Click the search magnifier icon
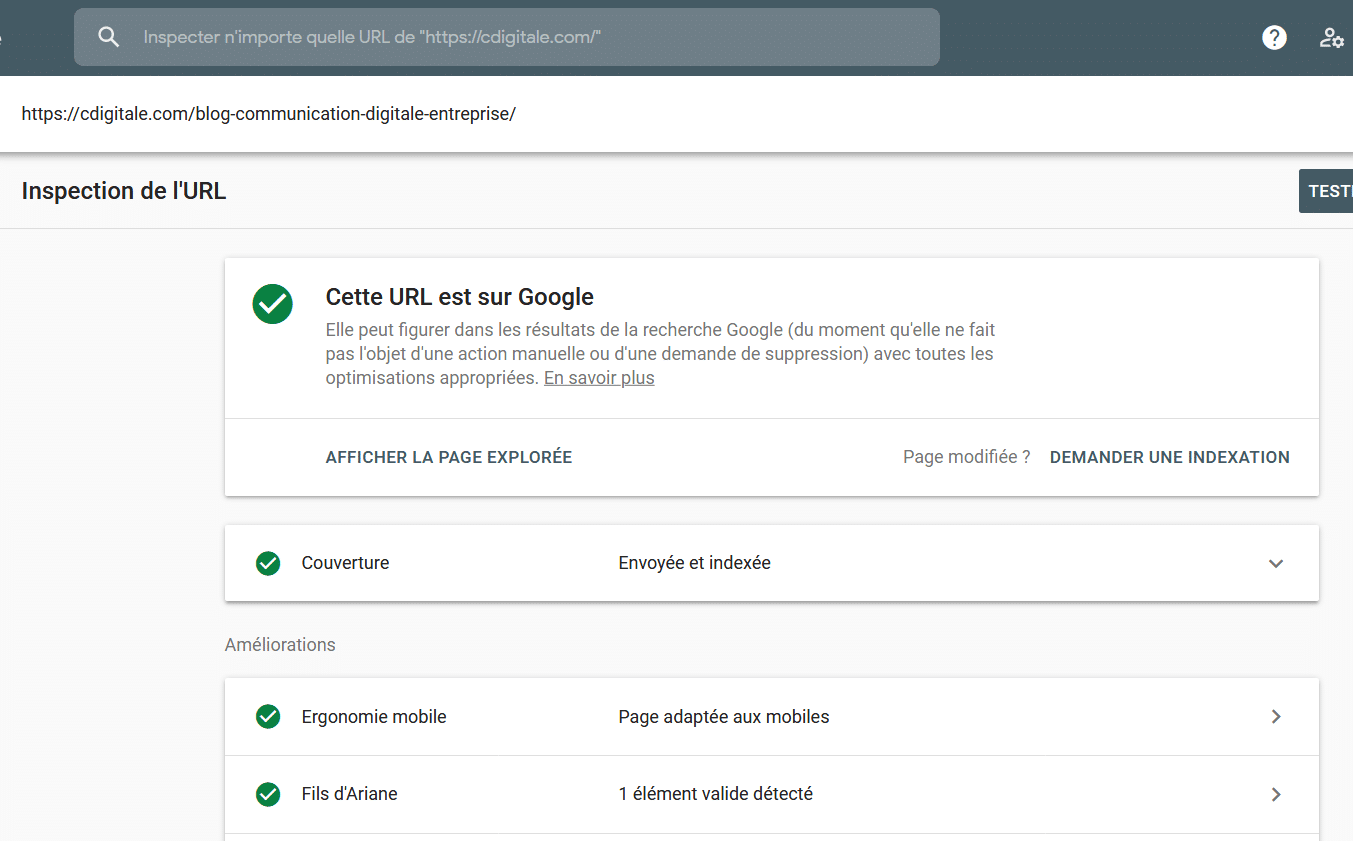The image size is (1353, 841). pos(109,37)
